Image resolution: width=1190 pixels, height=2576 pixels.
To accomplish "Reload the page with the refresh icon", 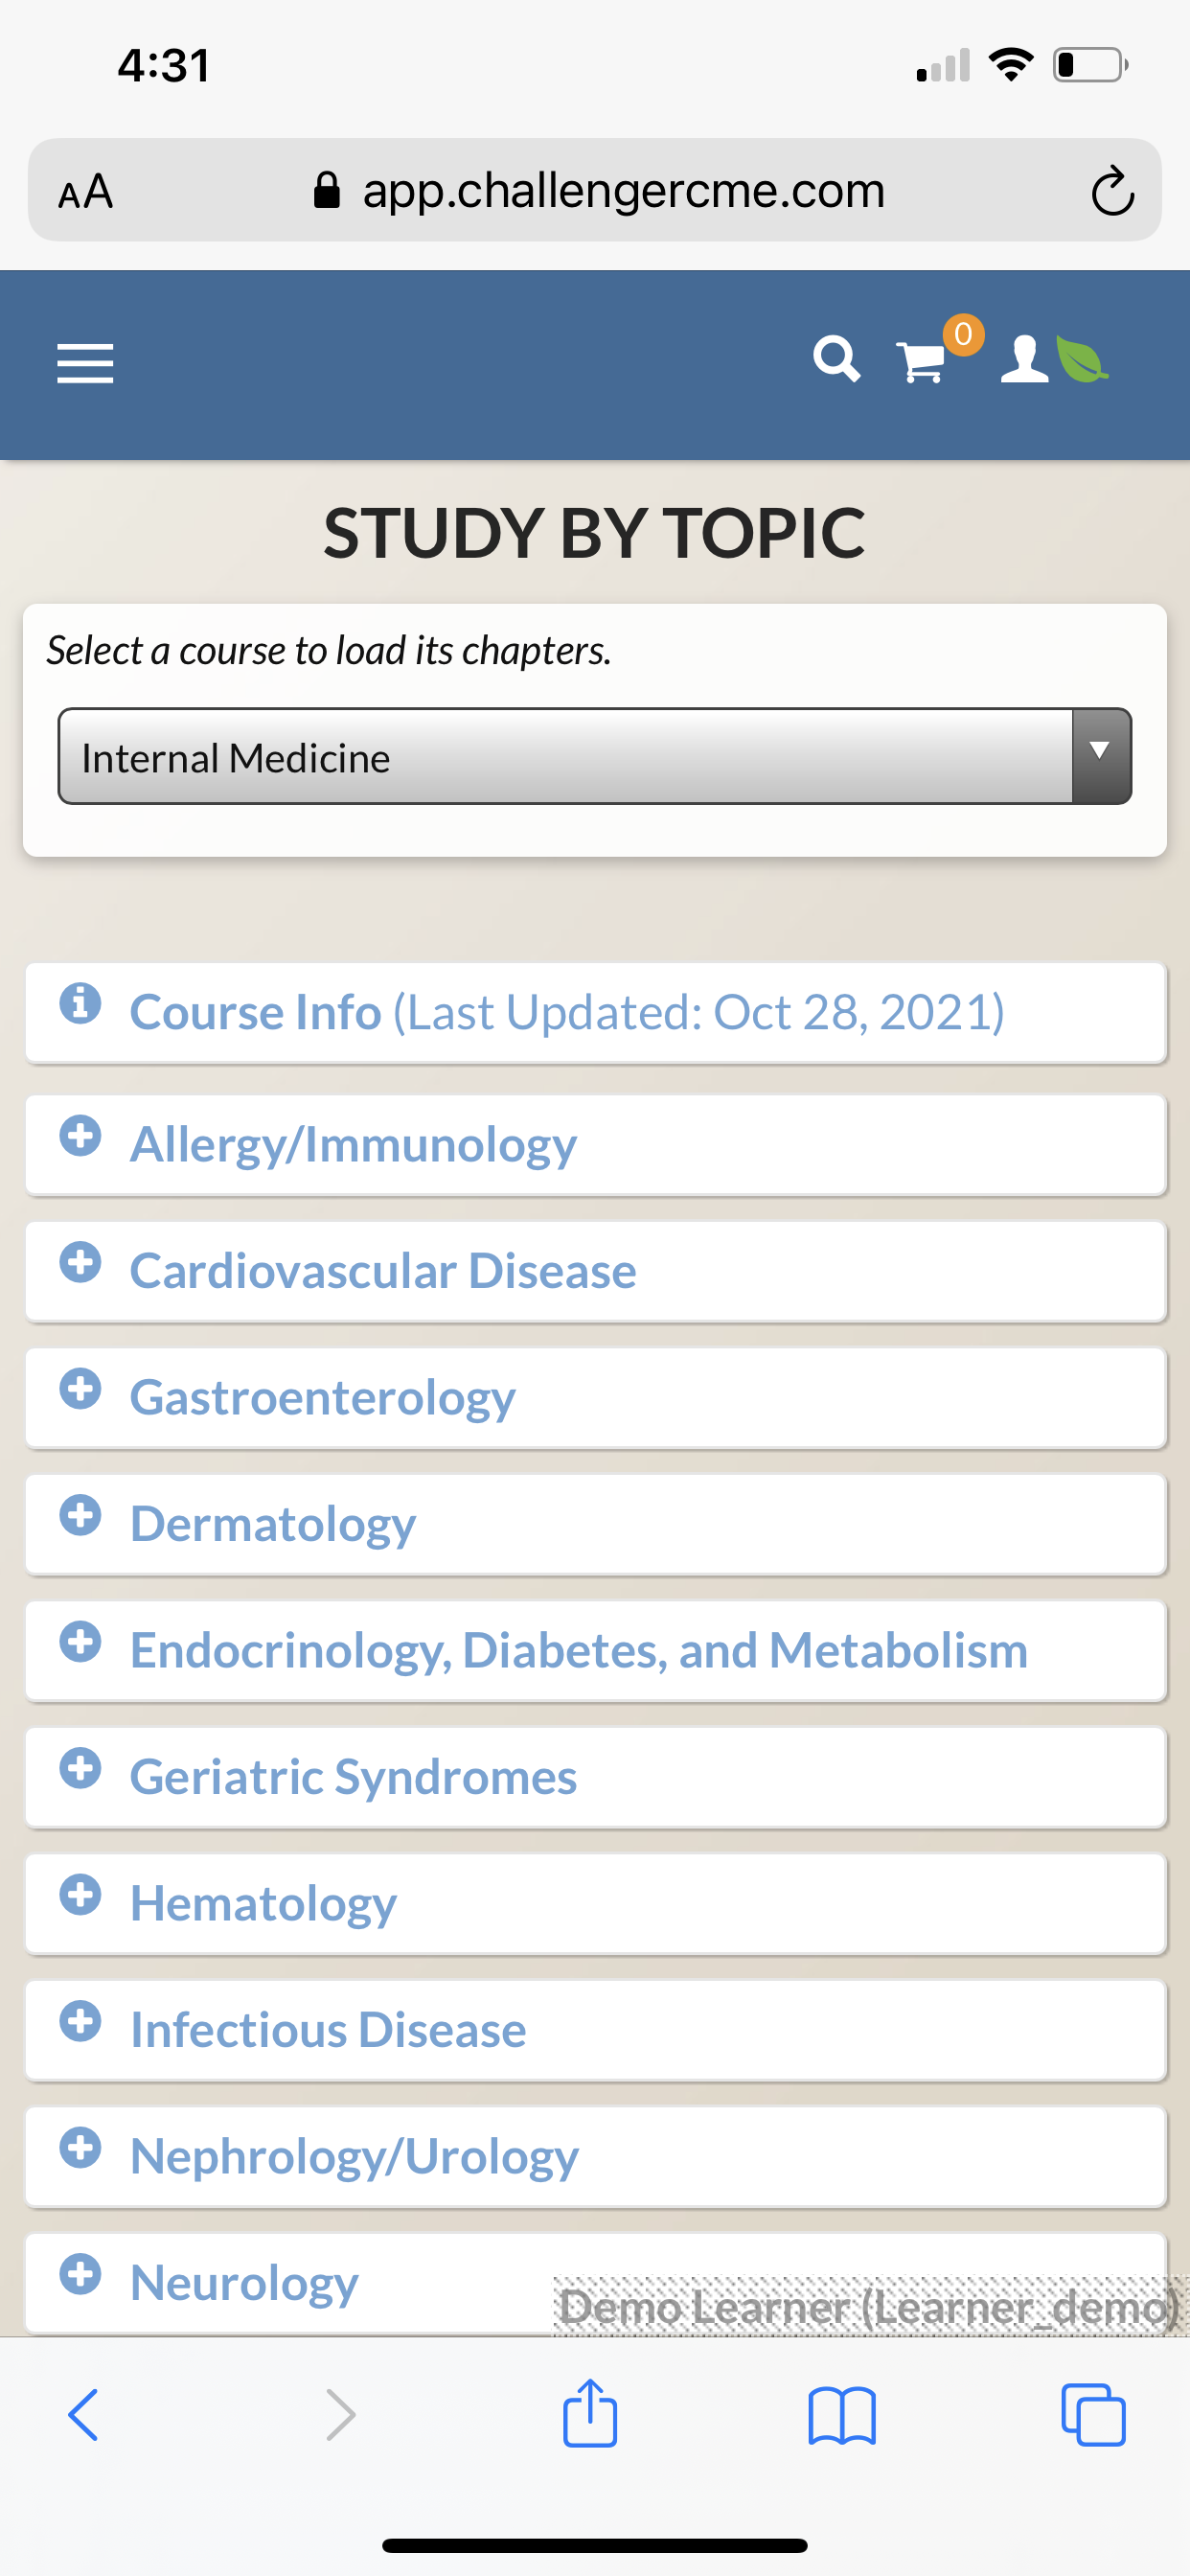I will click(1112, 190).
